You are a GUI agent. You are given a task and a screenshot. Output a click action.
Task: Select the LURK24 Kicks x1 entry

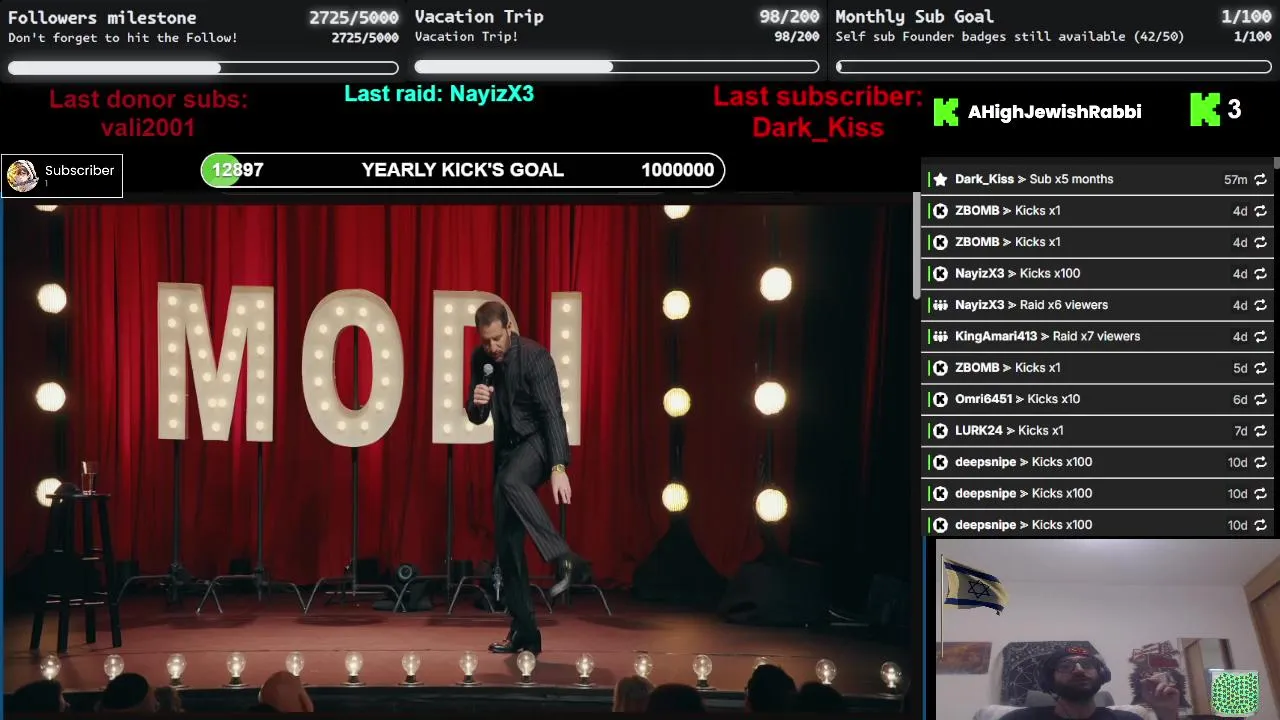click(1098, 430)
